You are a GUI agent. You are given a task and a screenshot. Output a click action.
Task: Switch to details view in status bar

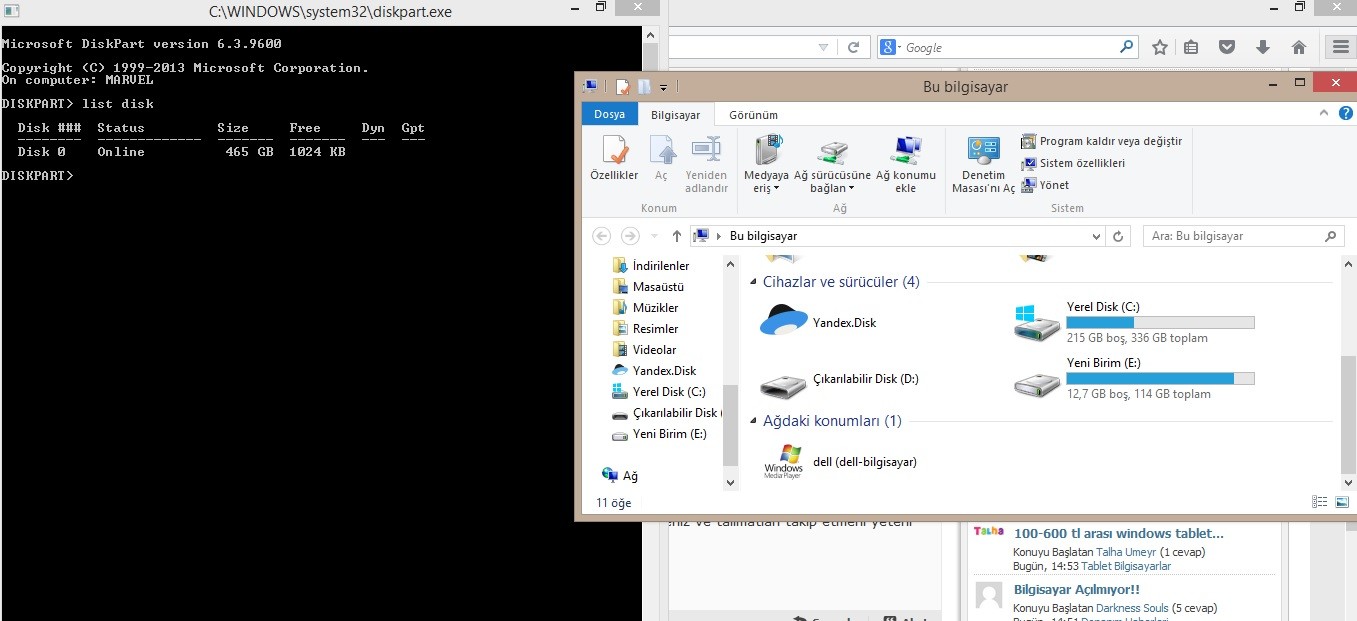[x=1318, y=502]
